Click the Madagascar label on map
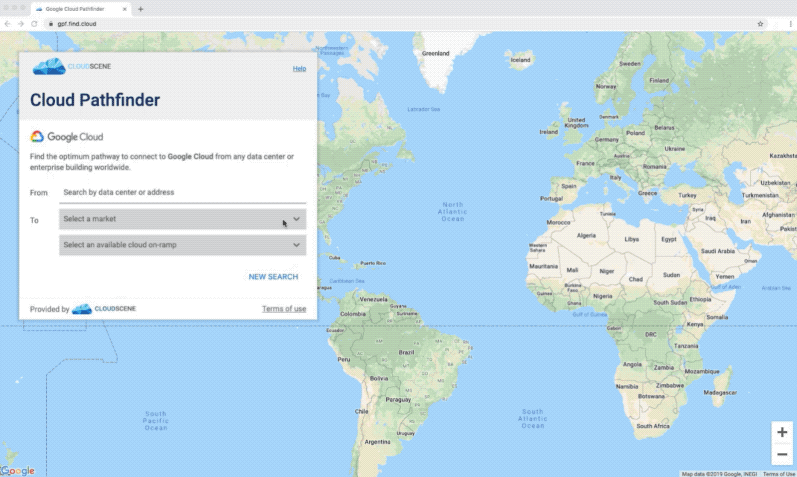This screenshot has width=797, height=477. [720, 393]
